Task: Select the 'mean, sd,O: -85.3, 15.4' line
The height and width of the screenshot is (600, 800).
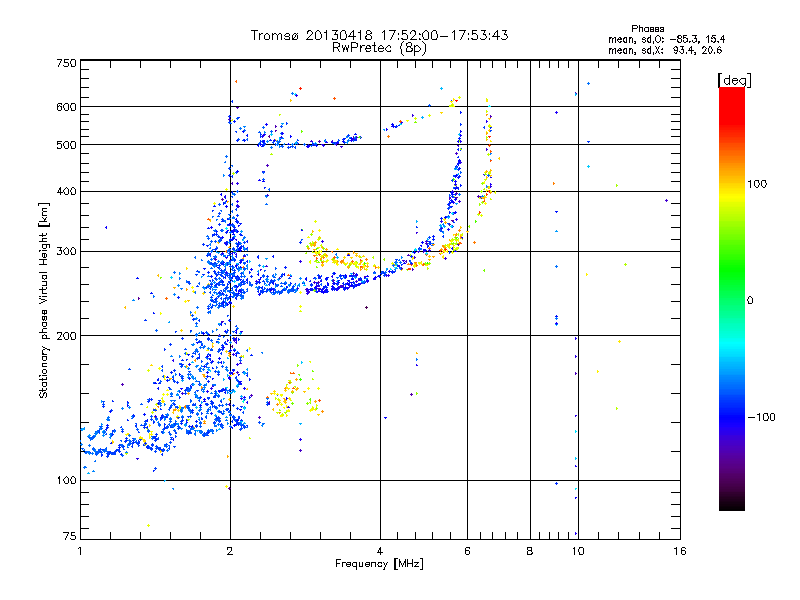Action: pos(666,39)
